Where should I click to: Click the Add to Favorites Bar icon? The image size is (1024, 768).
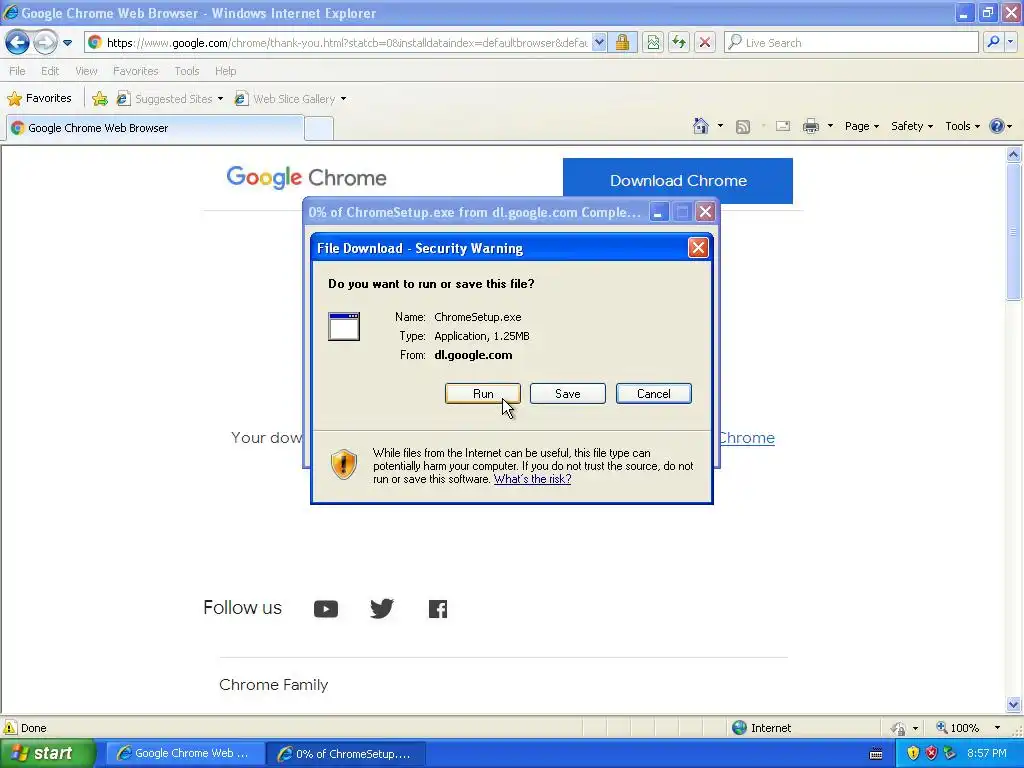point(99,99)
